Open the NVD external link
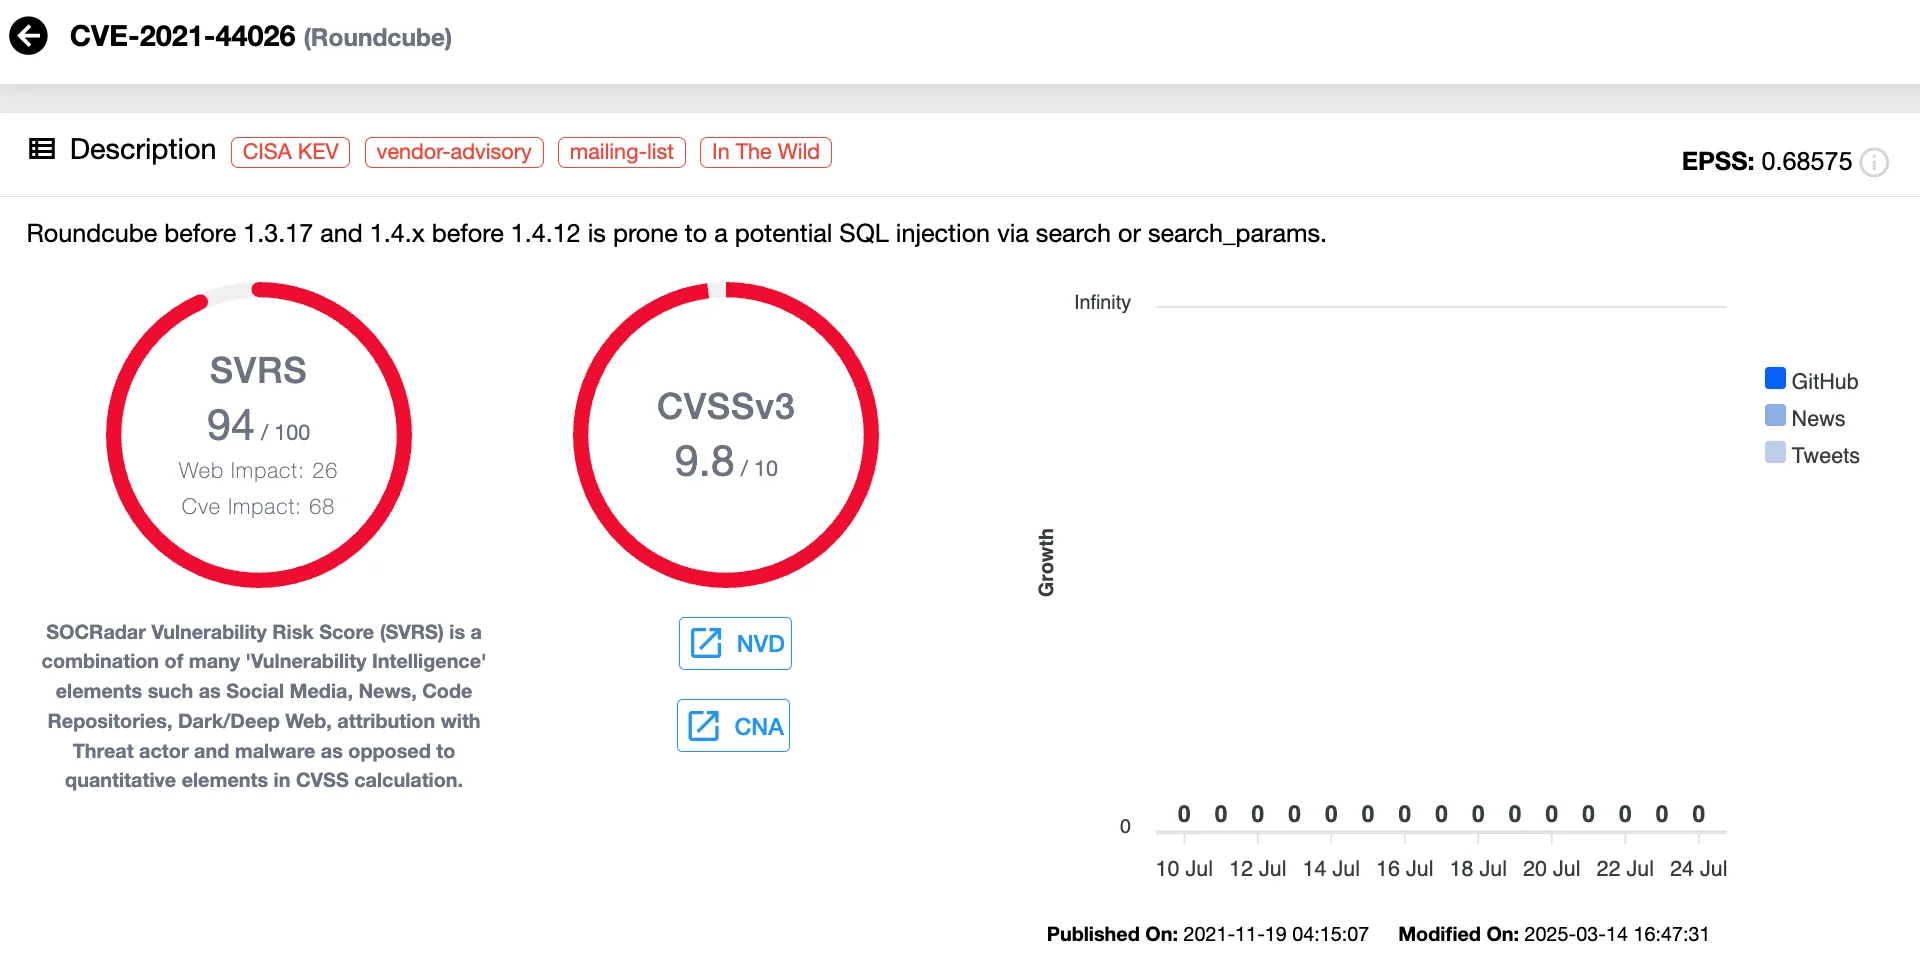This screenshot has height=958, width=1920. 735,643
